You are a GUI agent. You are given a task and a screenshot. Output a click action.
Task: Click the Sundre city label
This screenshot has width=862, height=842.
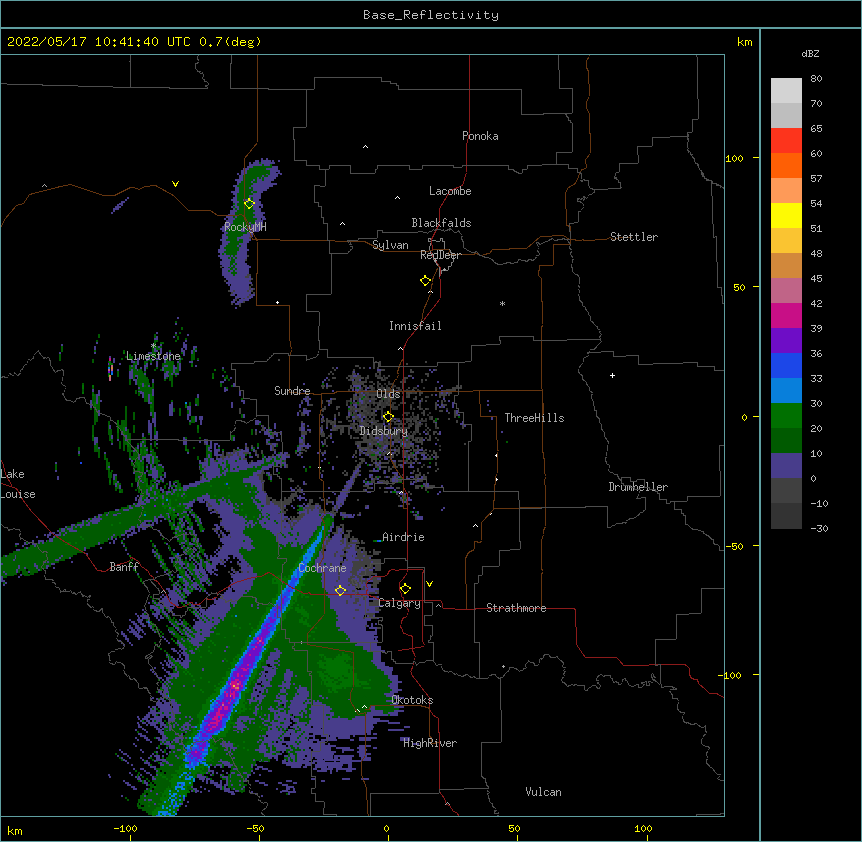pos(292,391)
